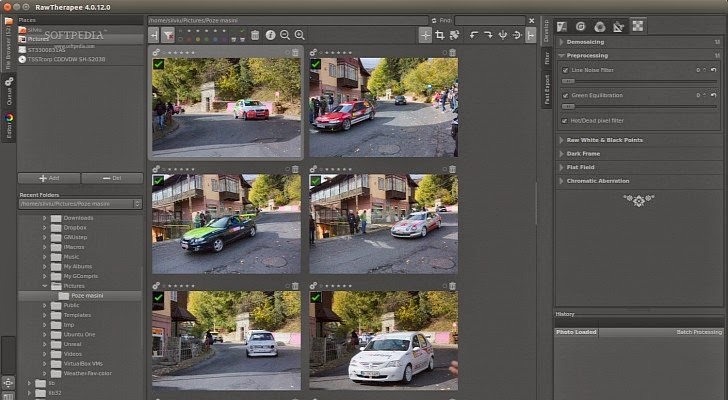728x400 pixels.
Task: Open TSSTcorp CDDVDW drive in Places
Action: tap(80, 59)
